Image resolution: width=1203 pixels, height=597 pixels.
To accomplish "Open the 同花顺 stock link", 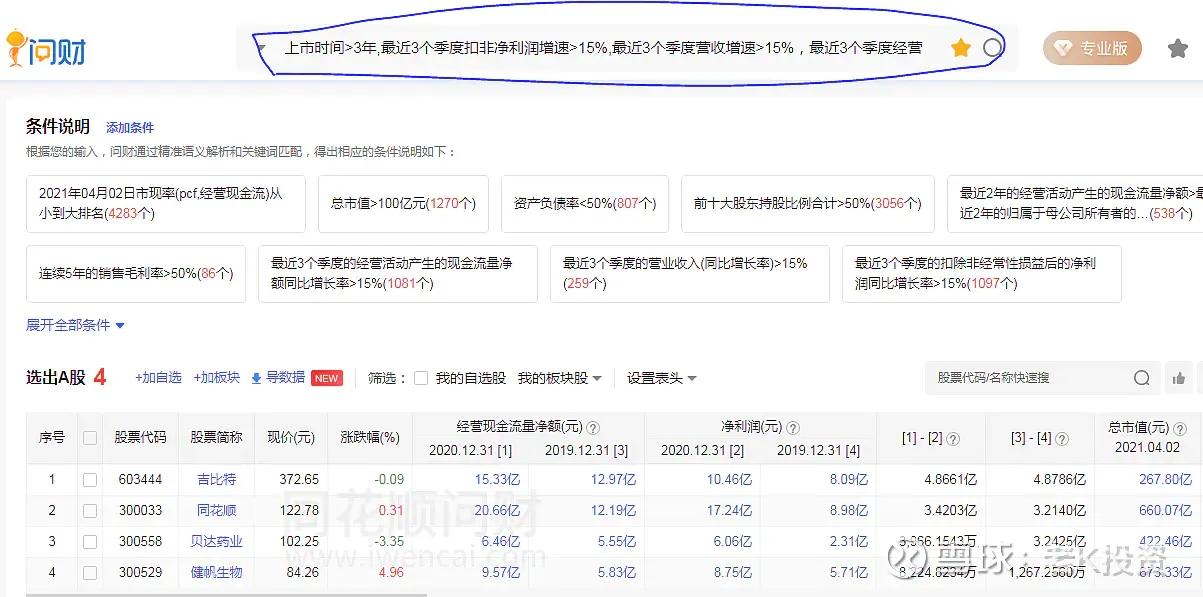I will point(217,511).
